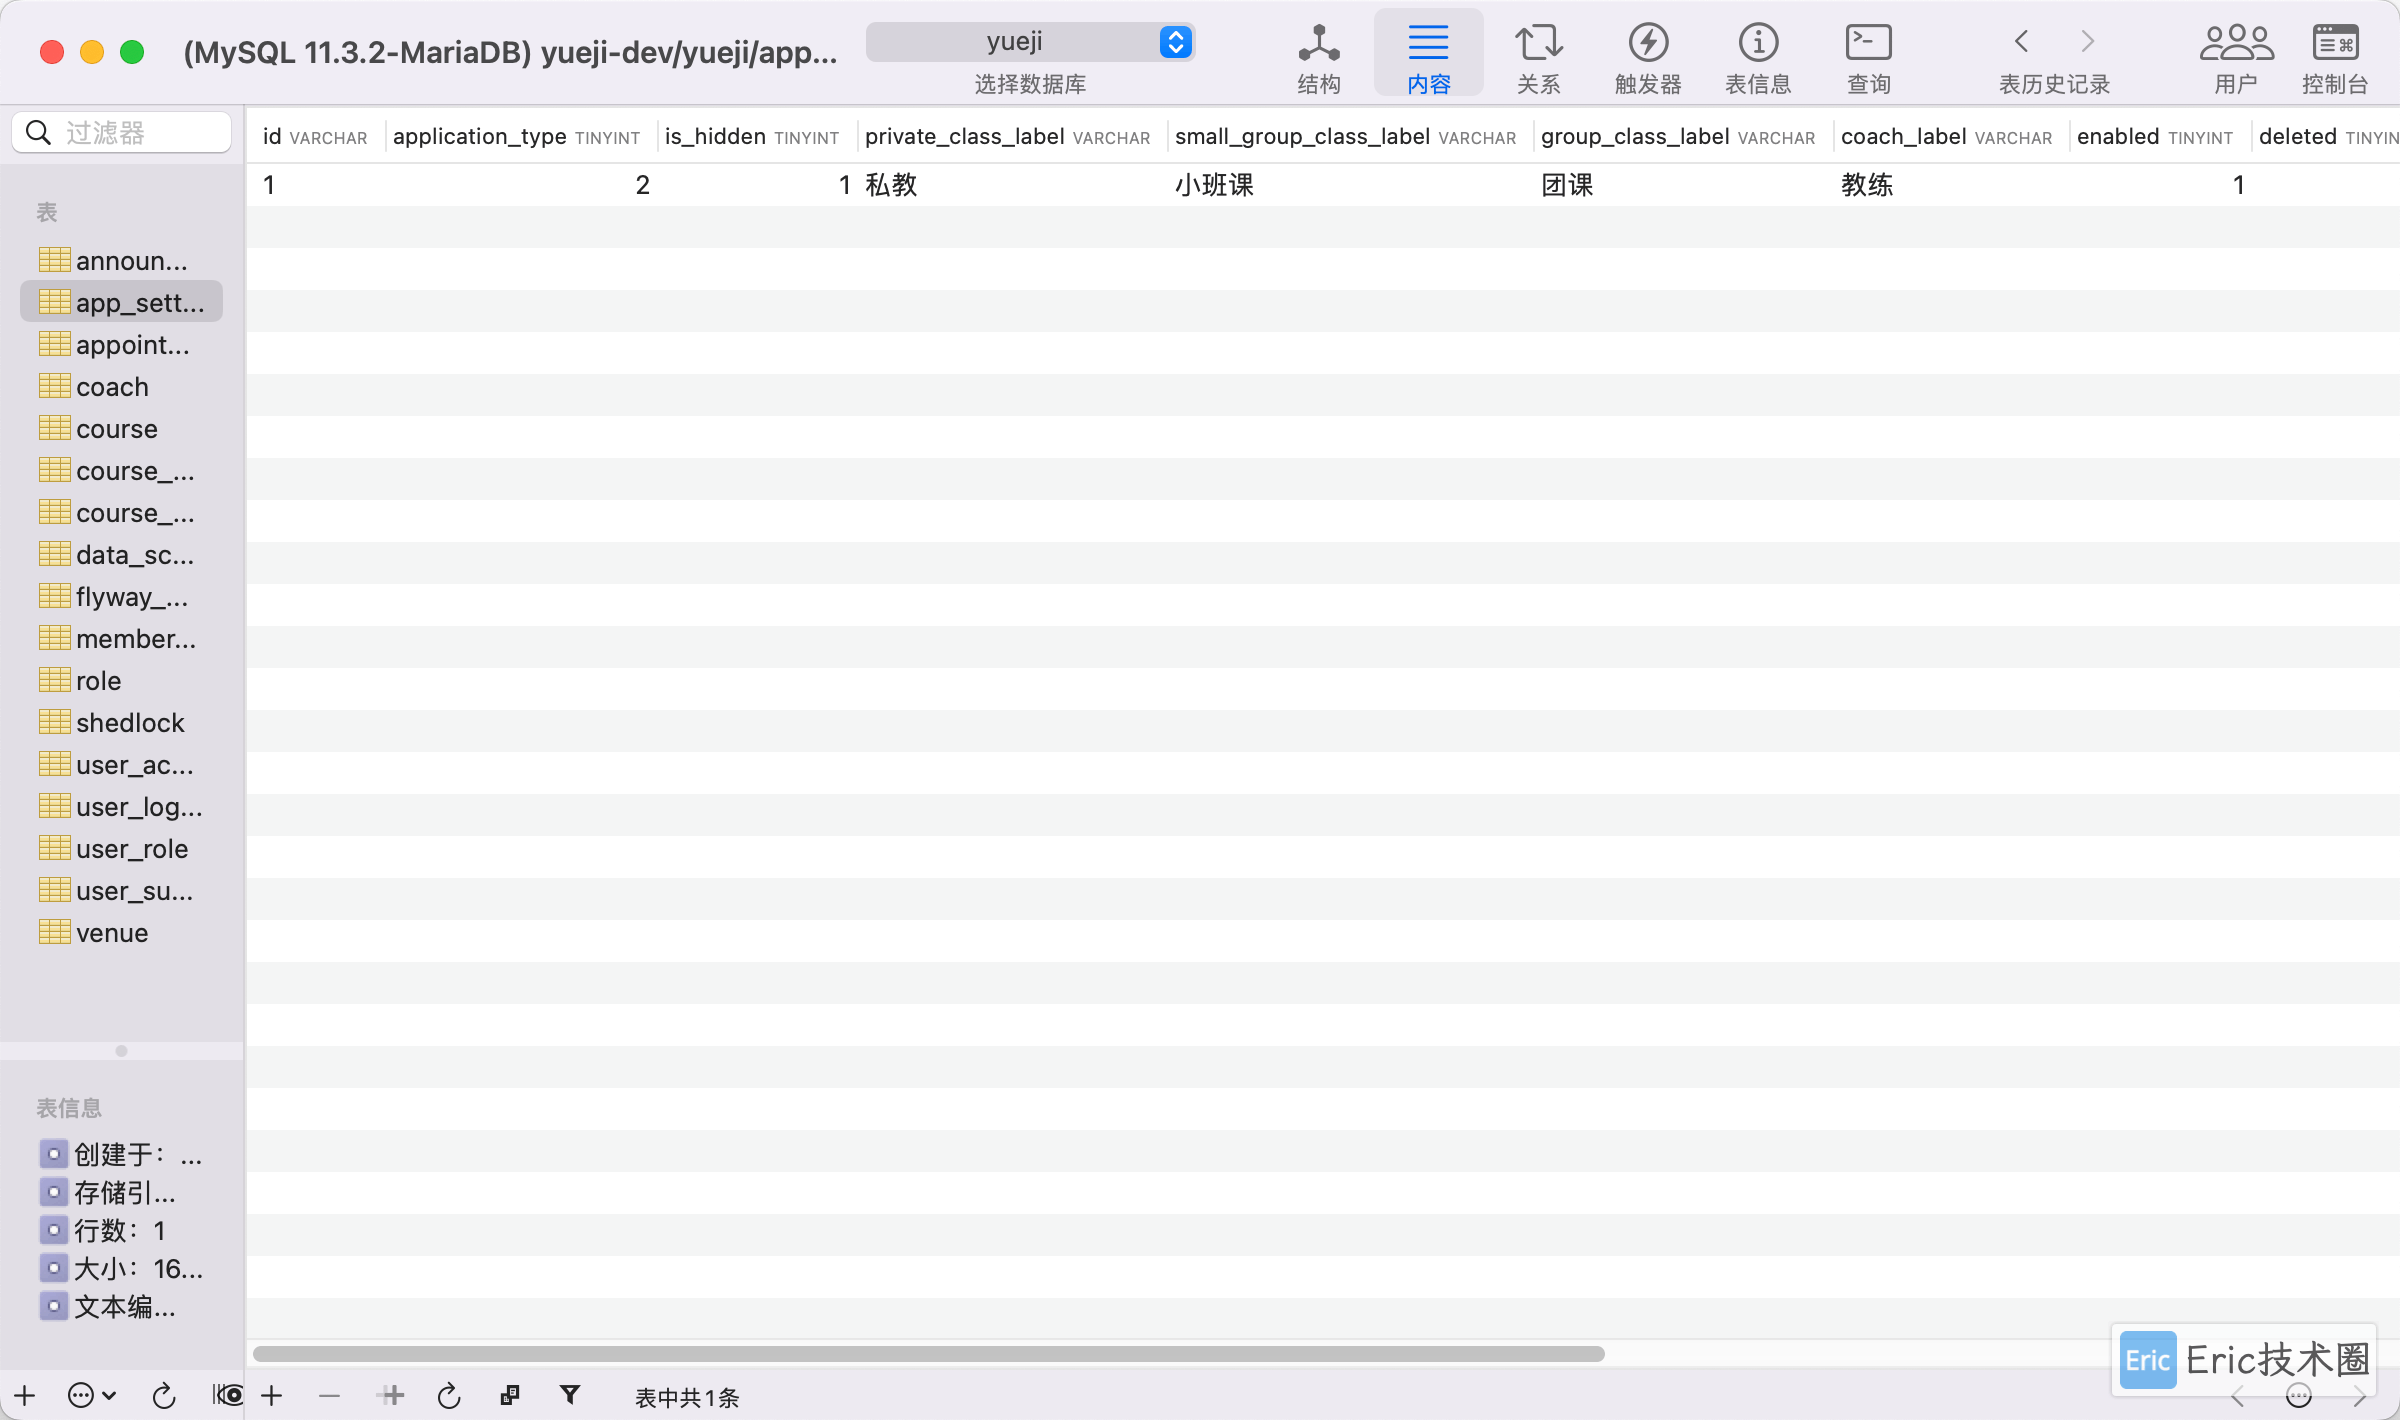Select the member... table
The height and width of the screenshot is (1420, 2400).
(x=122, y=638)
